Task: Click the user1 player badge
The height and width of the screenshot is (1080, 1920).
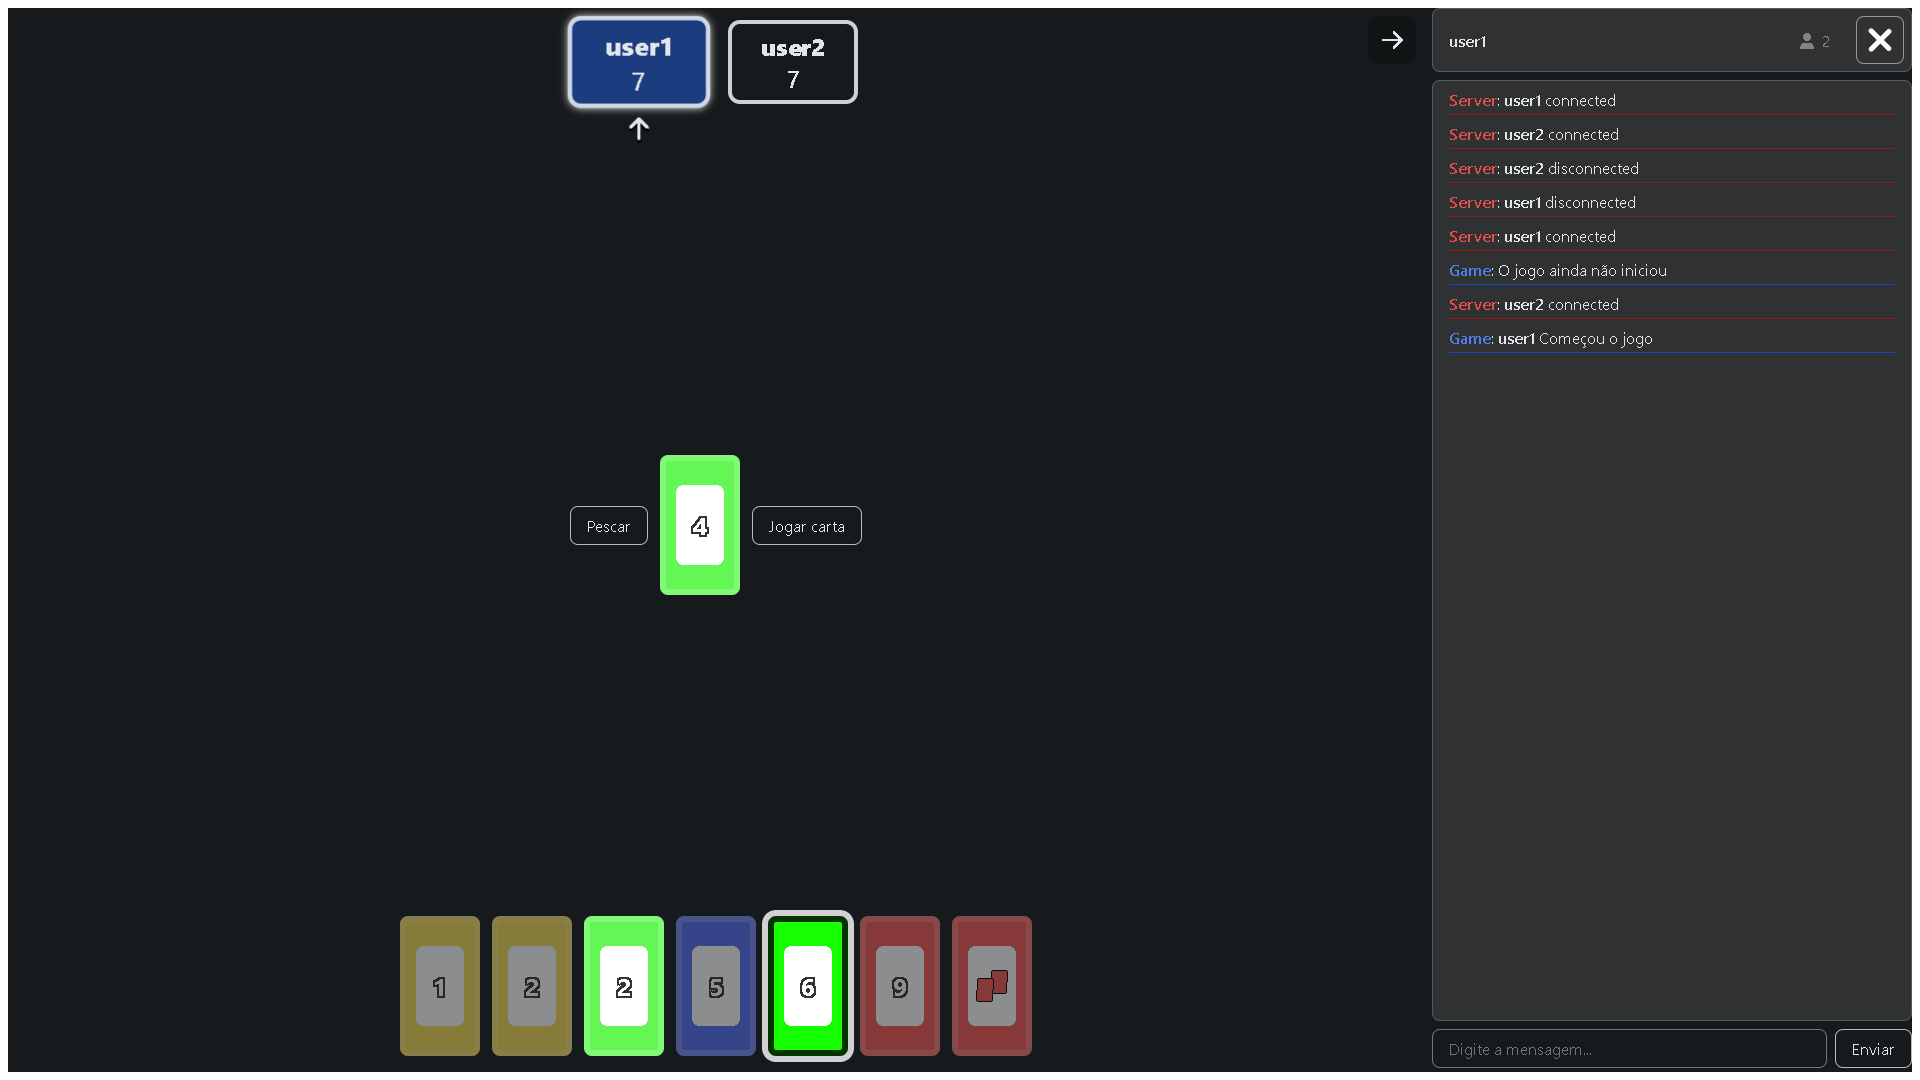Action: tap(639, 62)
